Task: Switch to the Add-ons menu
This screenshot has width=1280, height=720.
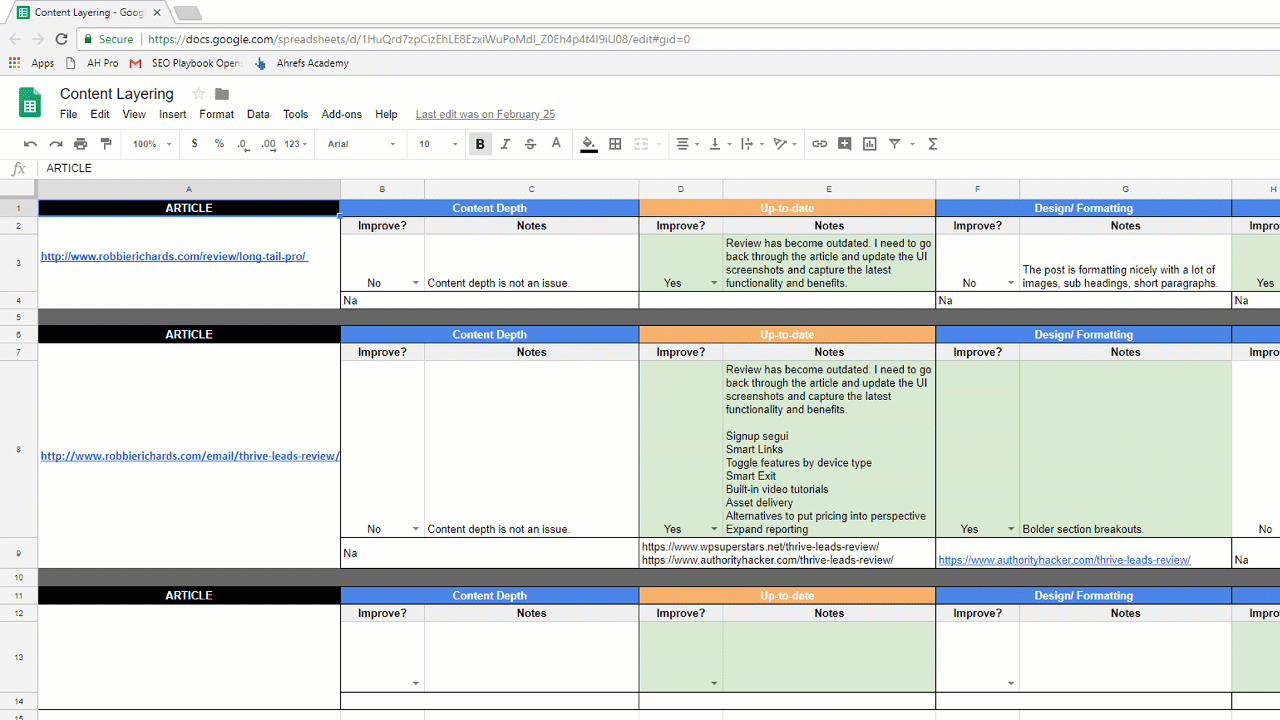Action: tap(341, 114)
